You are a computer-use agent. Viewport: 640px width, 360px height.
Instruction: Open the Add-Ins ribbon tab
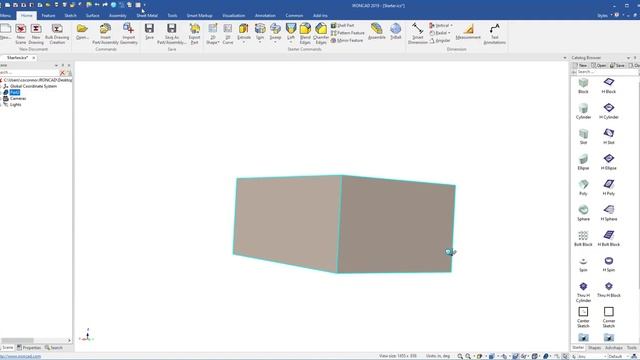pos(320,16)
